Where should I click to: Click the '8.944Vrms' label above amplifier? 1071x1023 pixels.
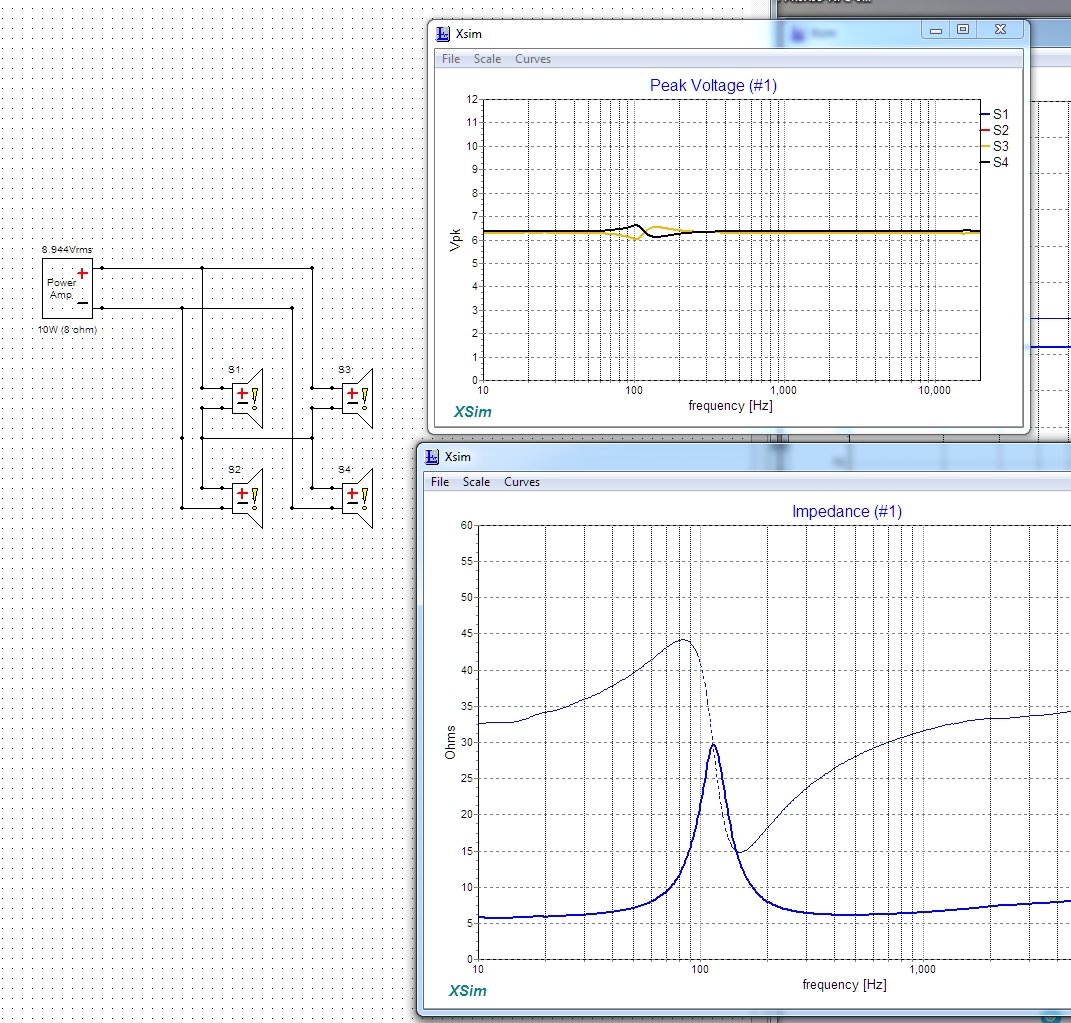67,249
